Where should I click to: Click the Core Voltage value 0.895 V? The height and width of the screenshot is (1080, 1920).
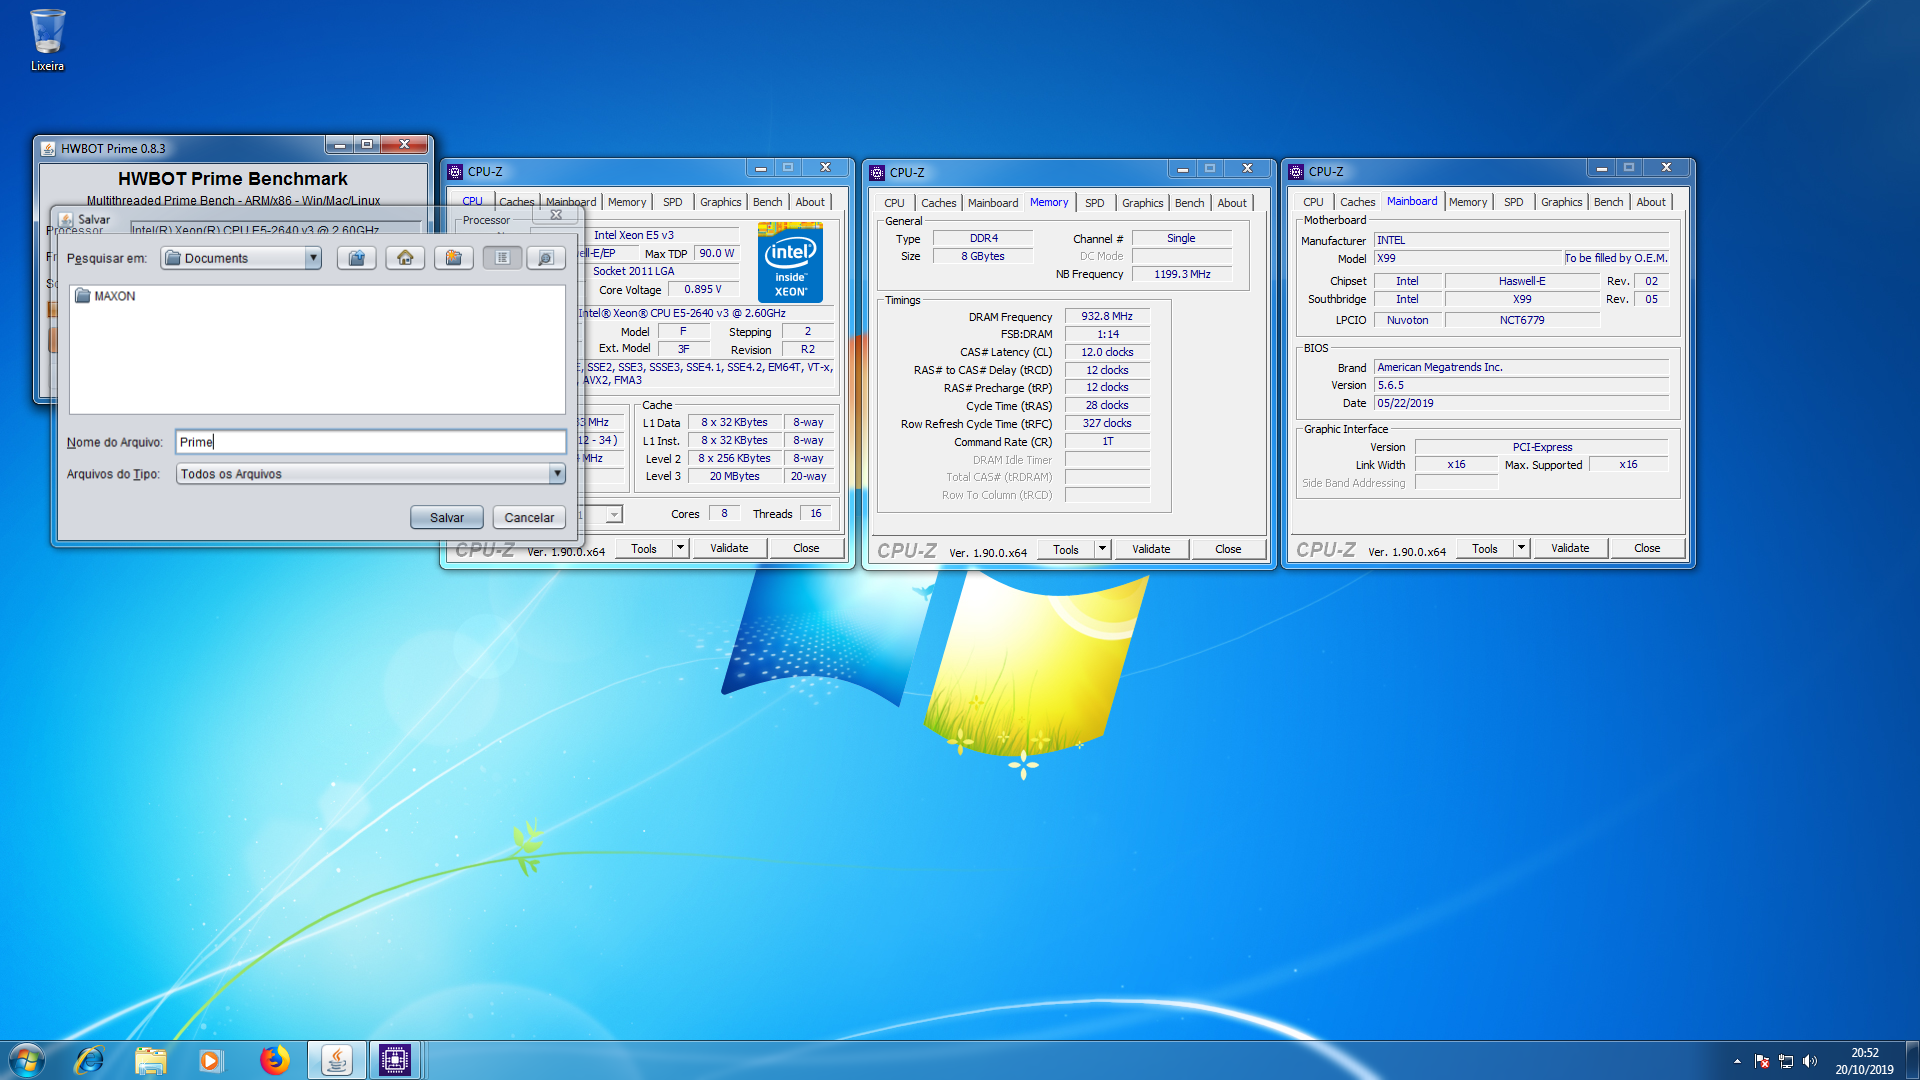coord(703,289)
